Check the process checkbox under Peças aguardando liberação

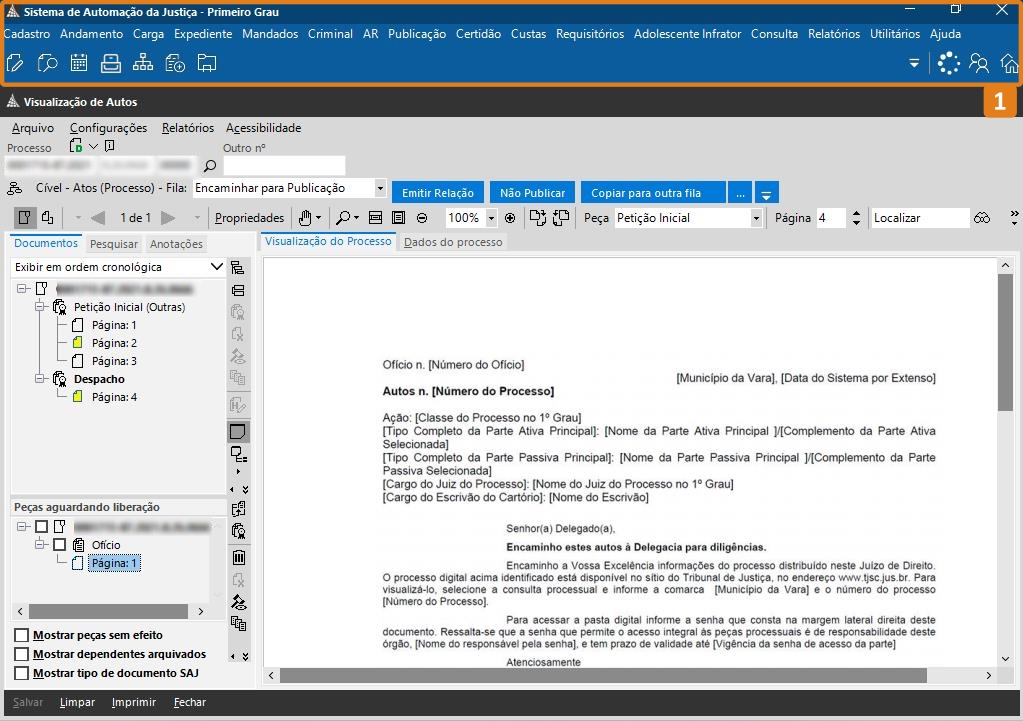point(42,526)
